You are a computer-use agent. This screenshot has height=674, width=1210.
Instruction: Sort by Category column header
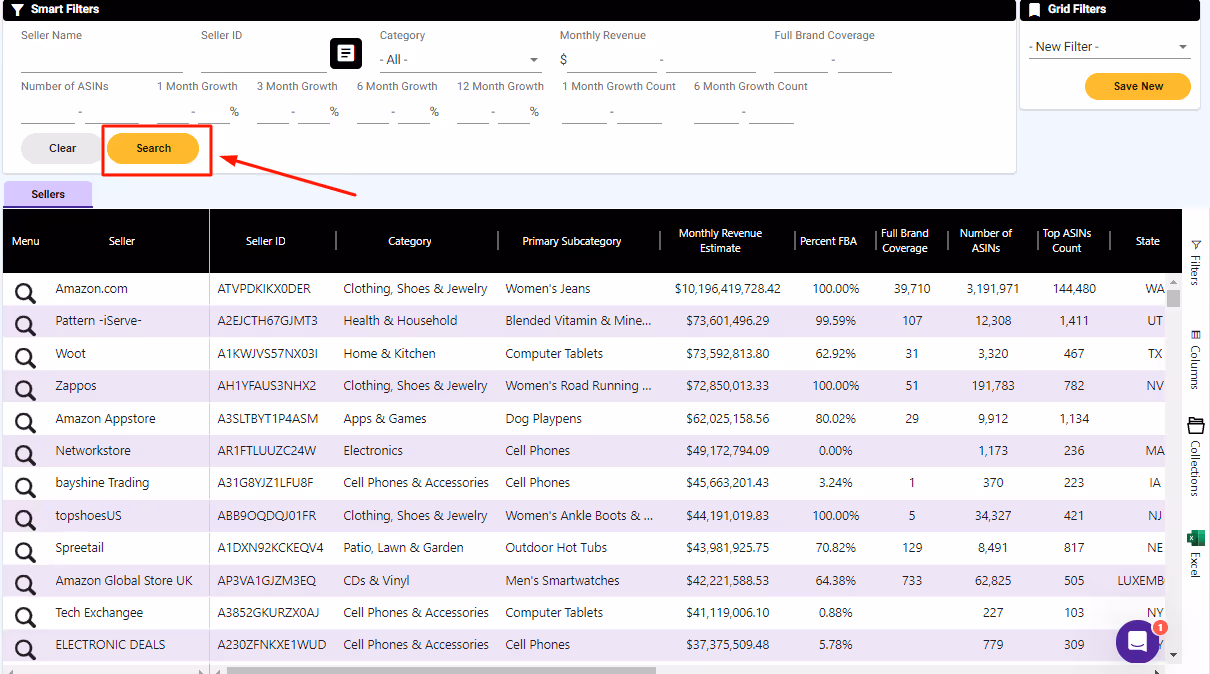click(410, 241)
